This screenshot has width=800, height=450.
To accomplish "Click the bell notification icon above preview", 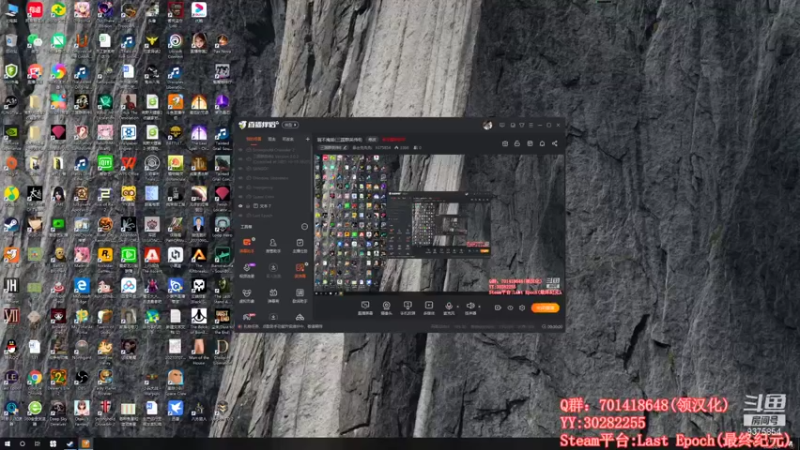I will pyautogui.click(x=542, y=143).
